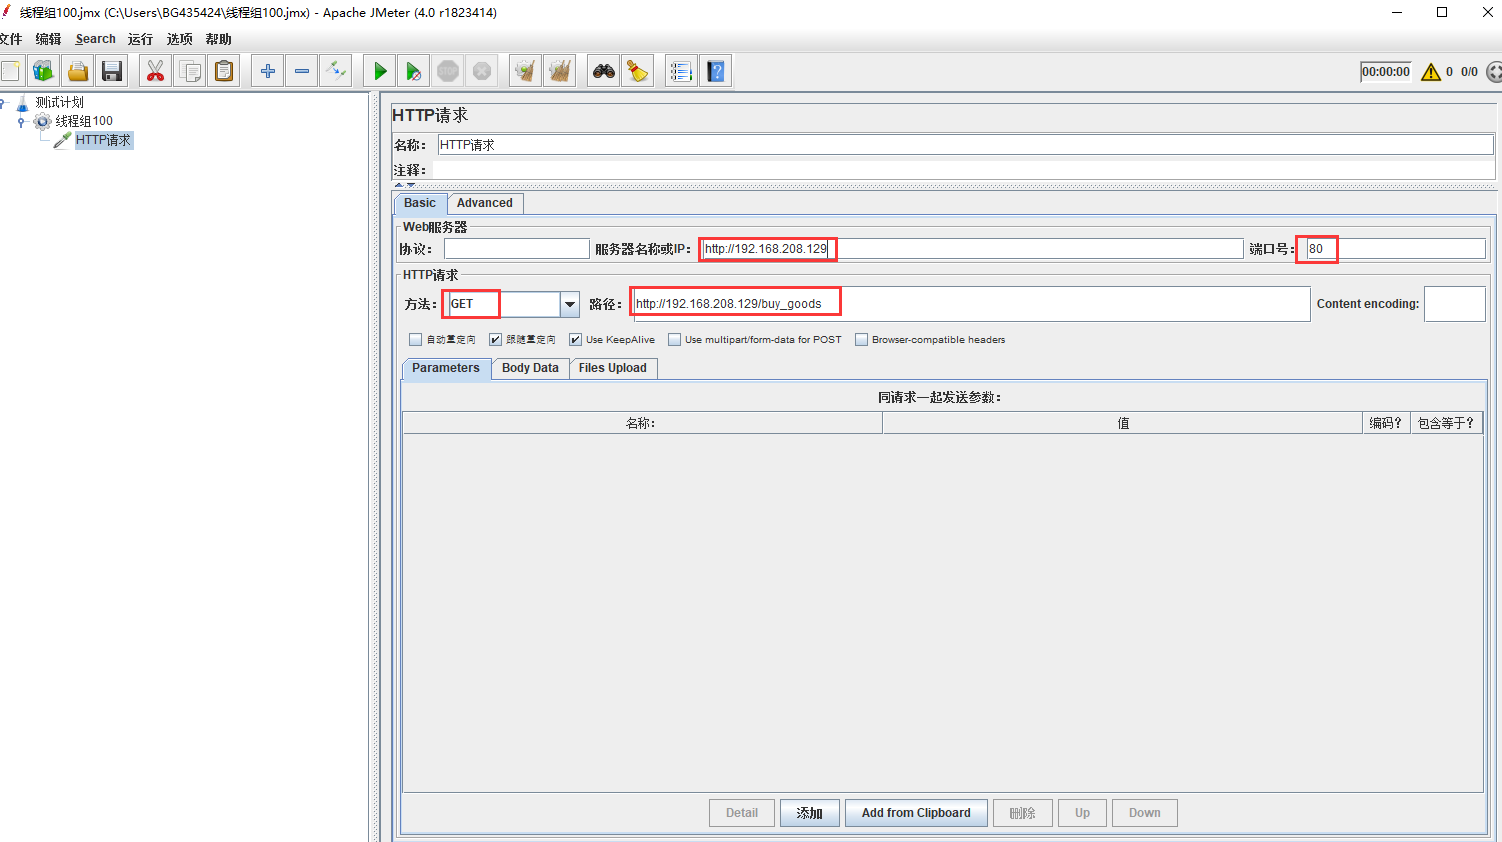Open Search with binoculars icon
Image resolution: width=1502 pixels, height=842 pixels.
[604, 71]
